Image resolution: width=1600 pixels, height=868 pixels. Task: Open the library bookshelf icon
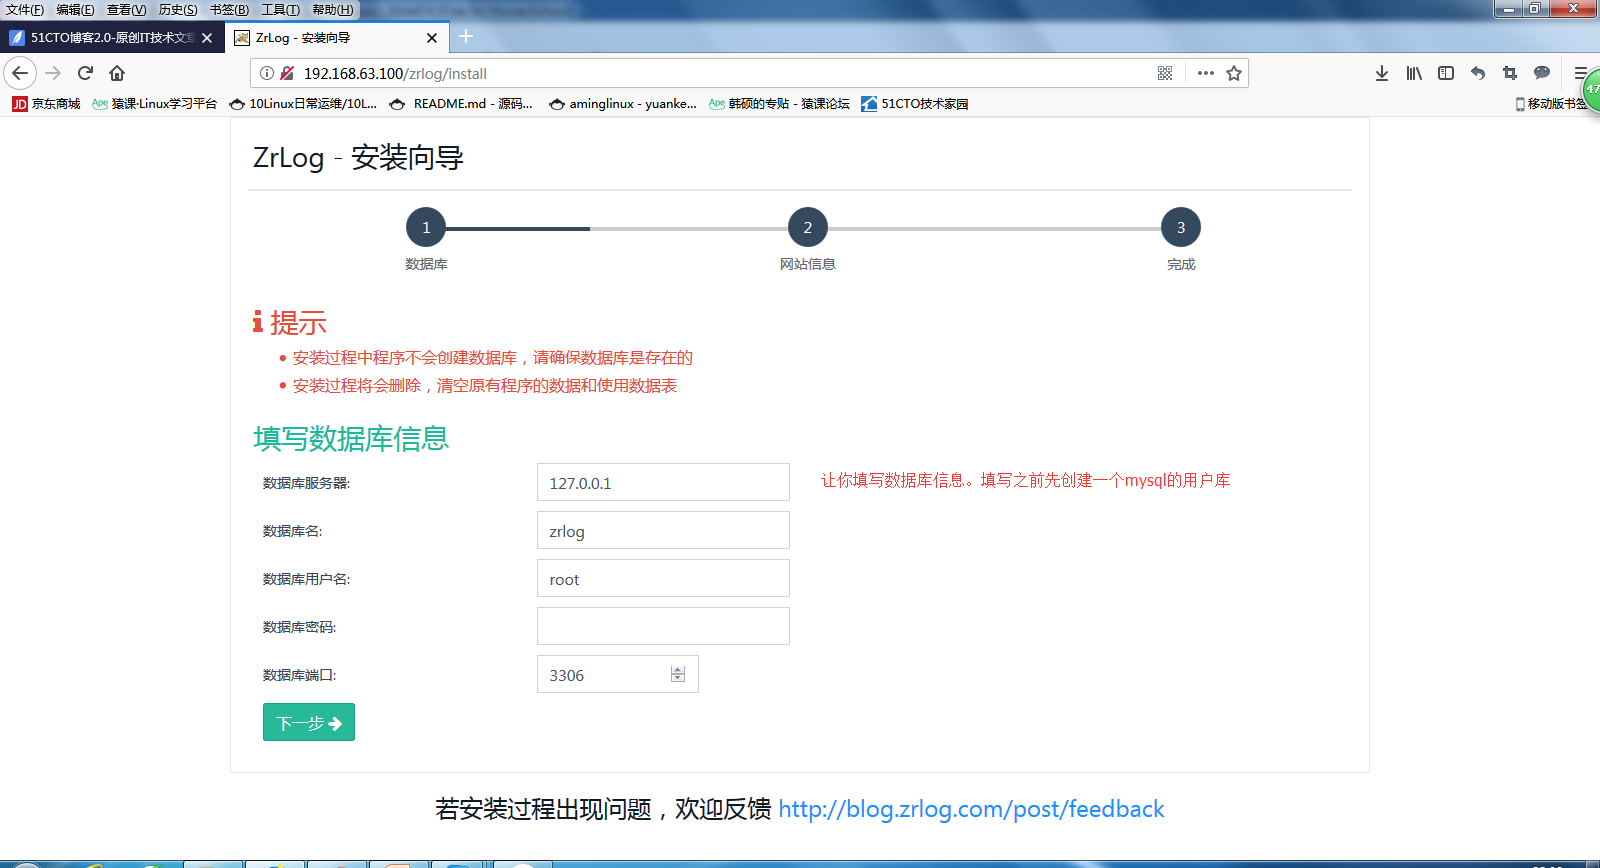coord(1414,73)
